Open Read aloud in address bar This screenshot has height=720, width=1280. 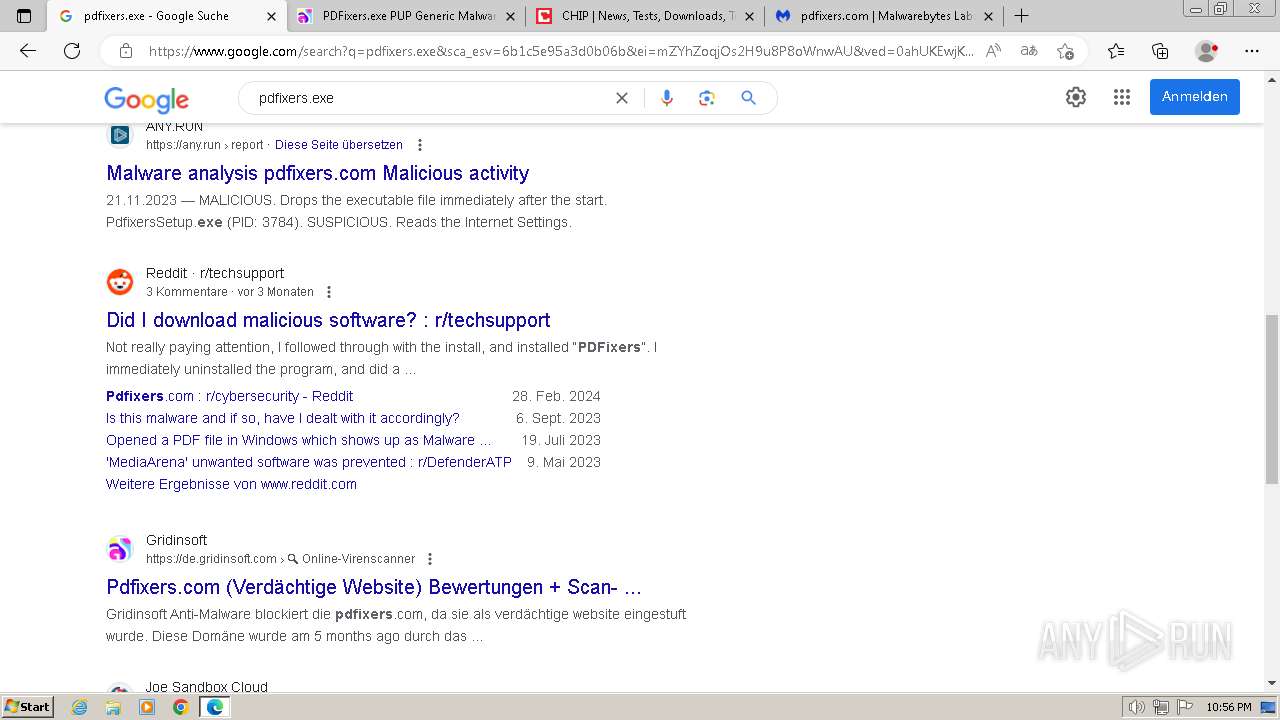click(x=993, y=51)
